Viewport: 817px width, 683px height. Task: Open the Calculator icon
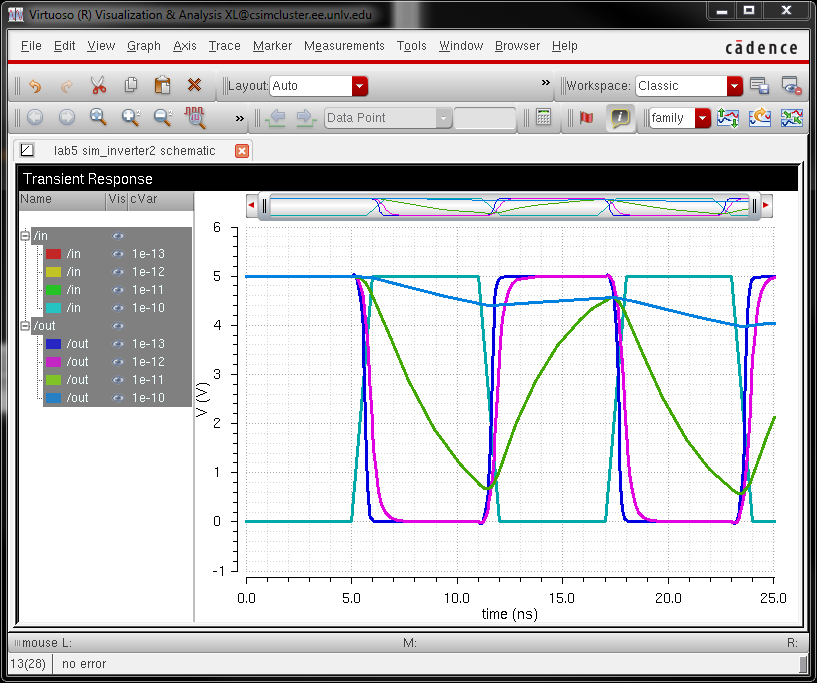tap(544, 118)
